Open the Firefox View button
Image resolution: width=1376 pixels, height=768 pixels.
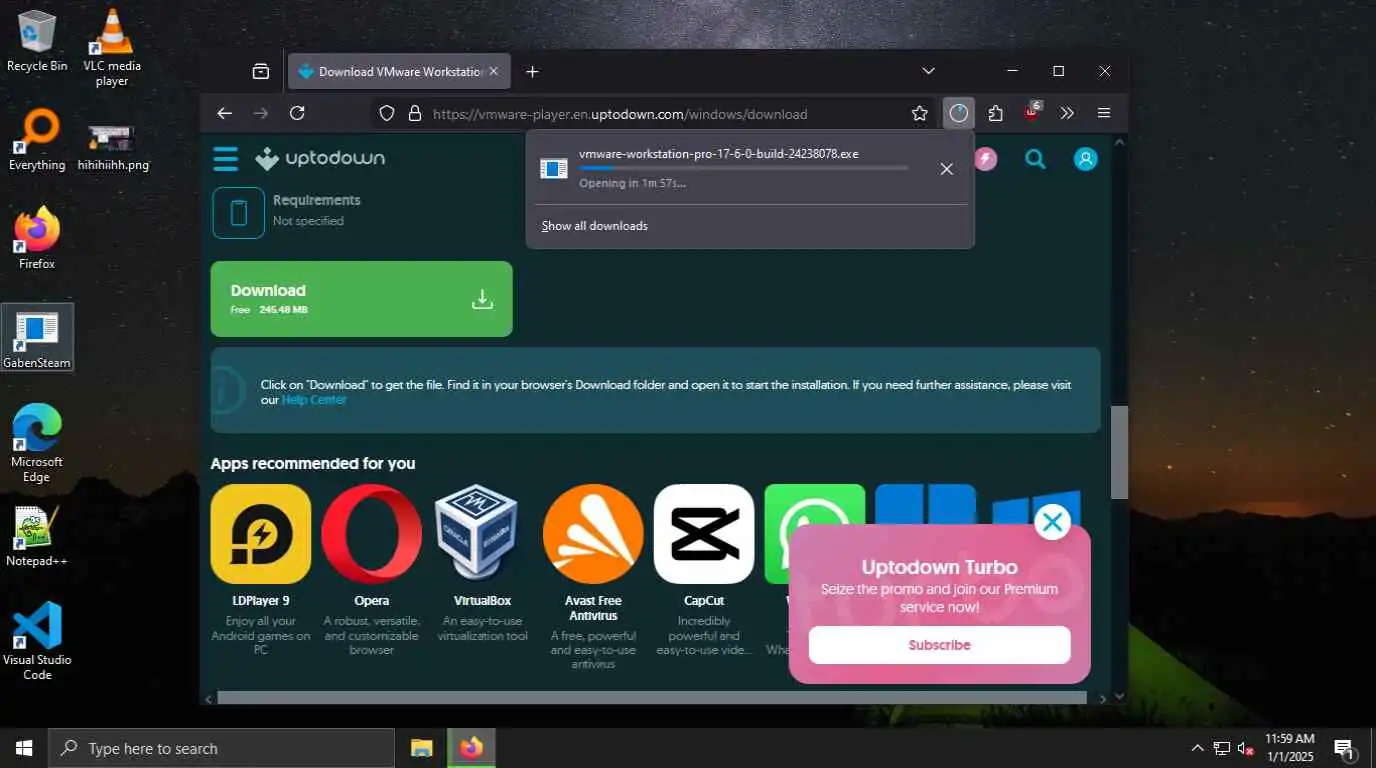point(261,71)
